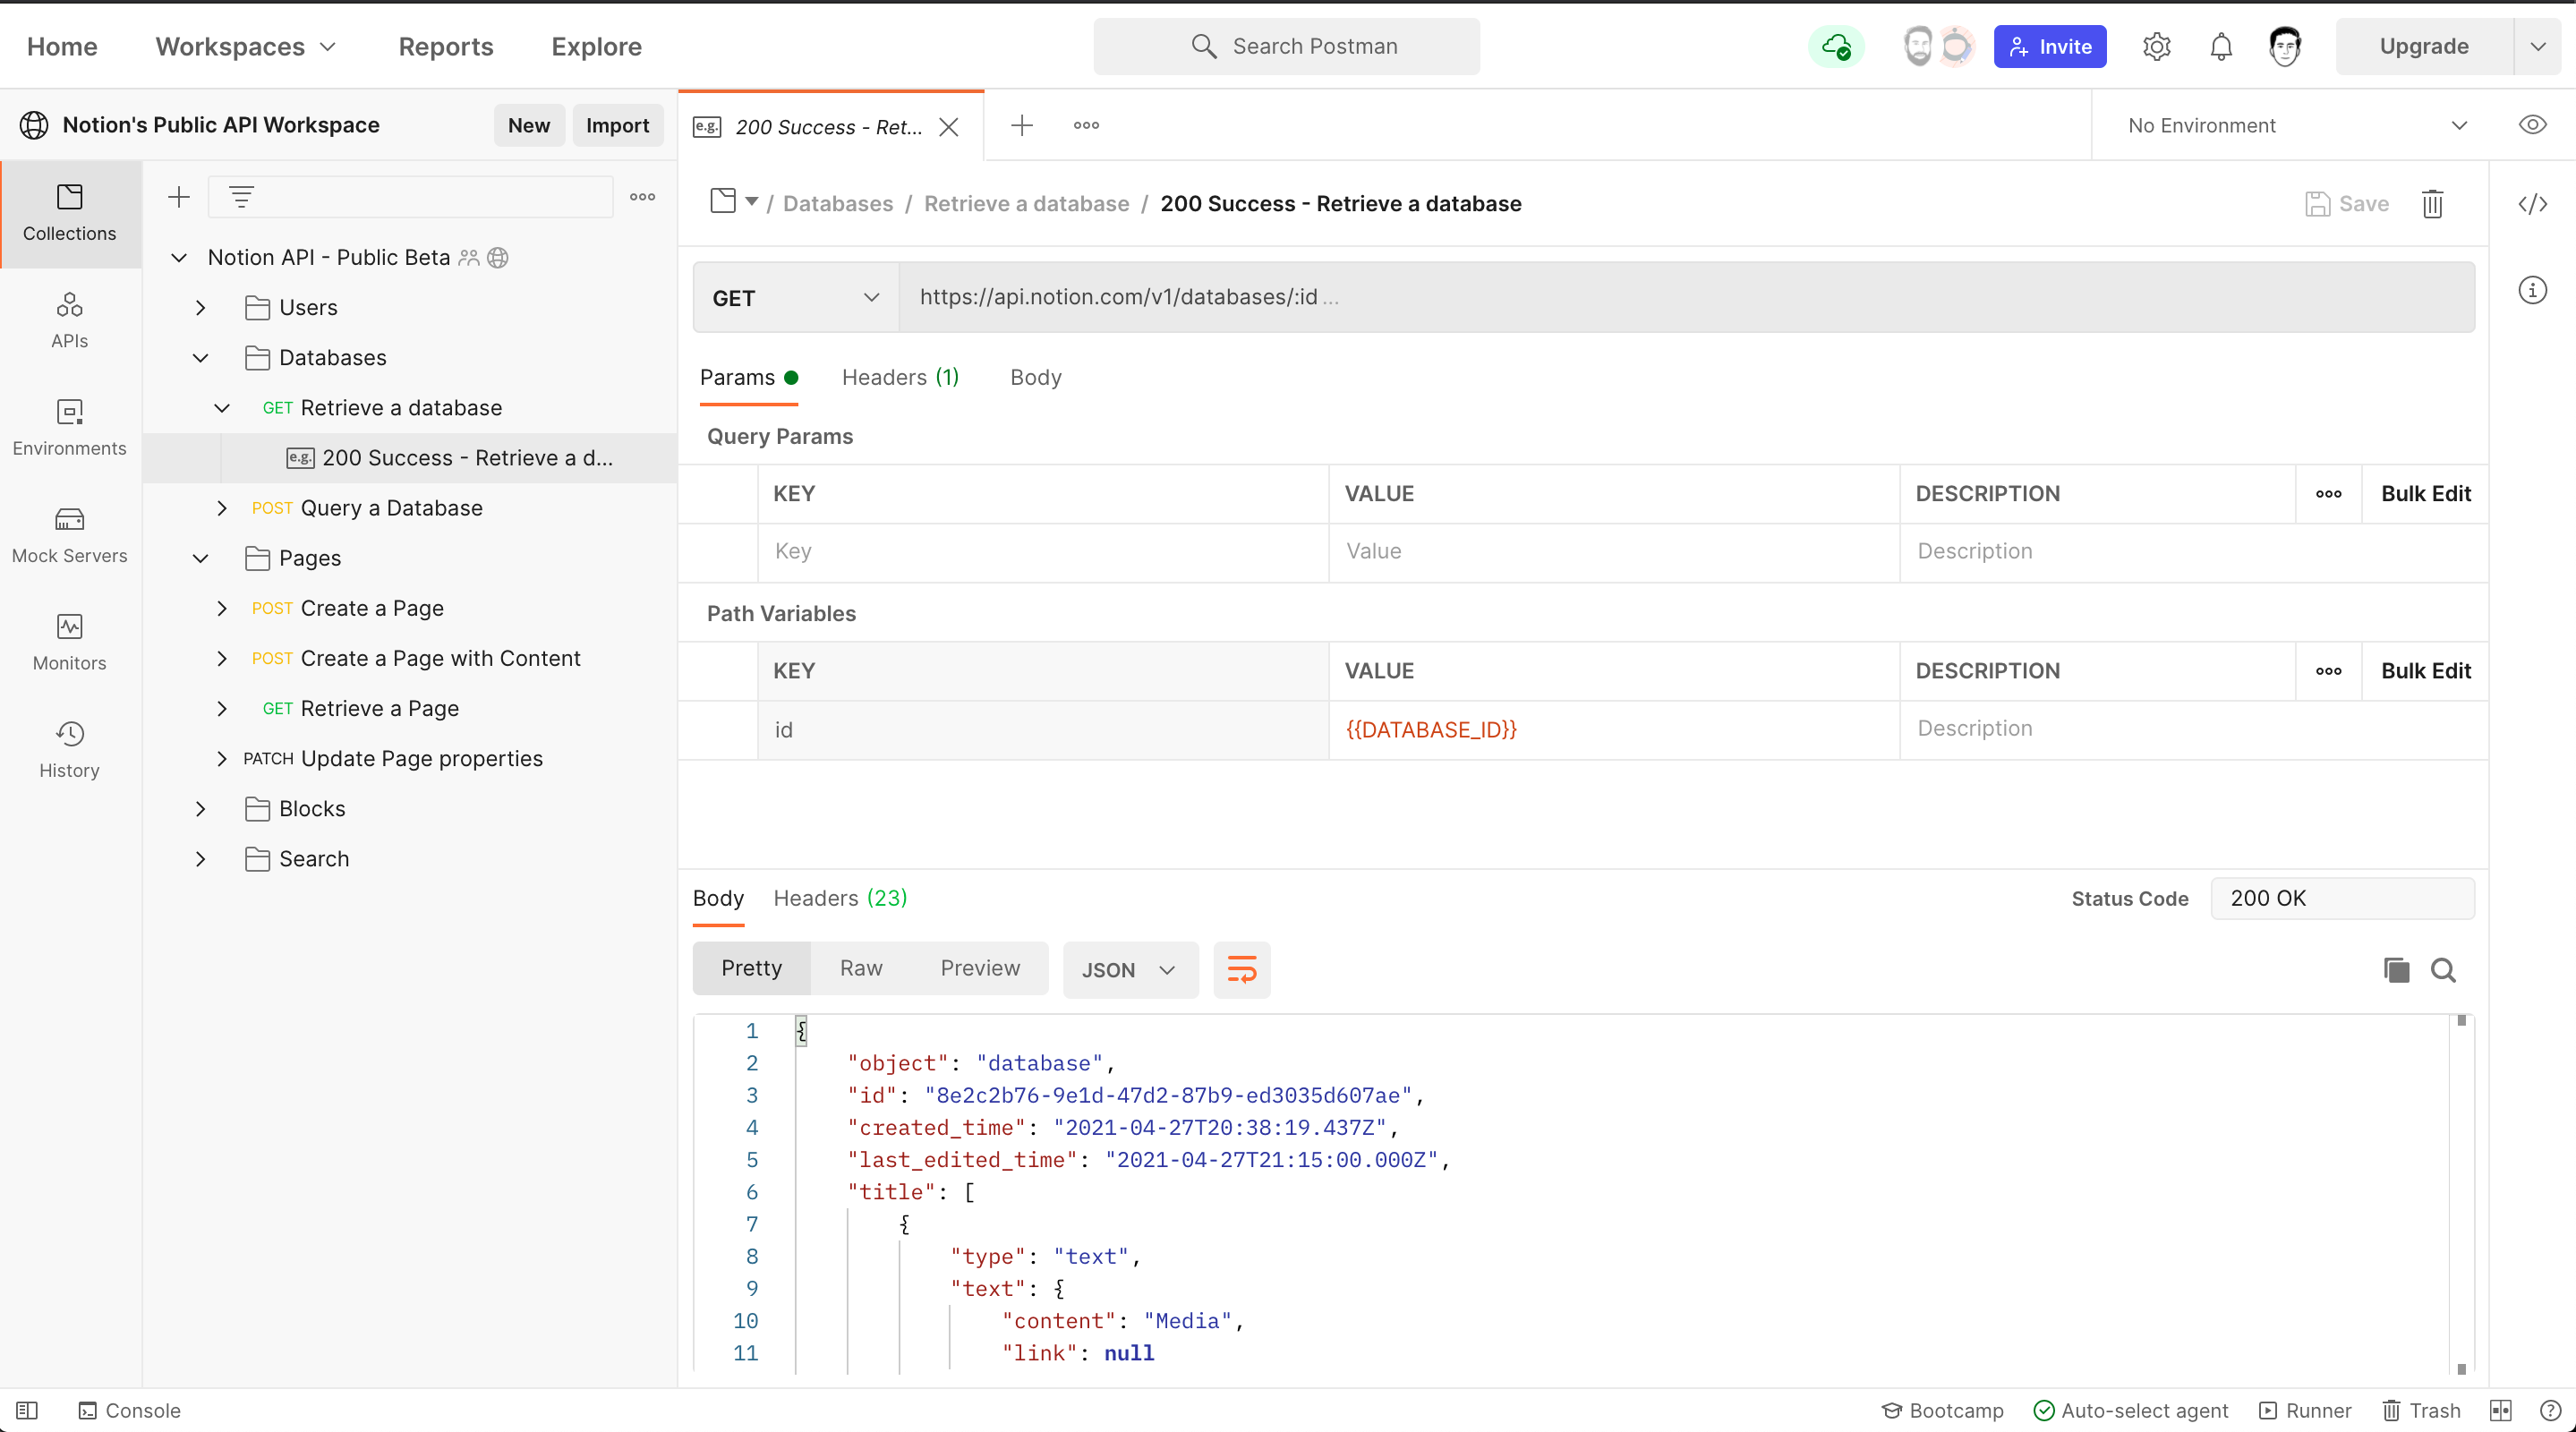Screen dimensions: 2576x1432
Task: Open the Mock Servers sidebar panel
Action: pyautogui.click(x=69, y=535)
